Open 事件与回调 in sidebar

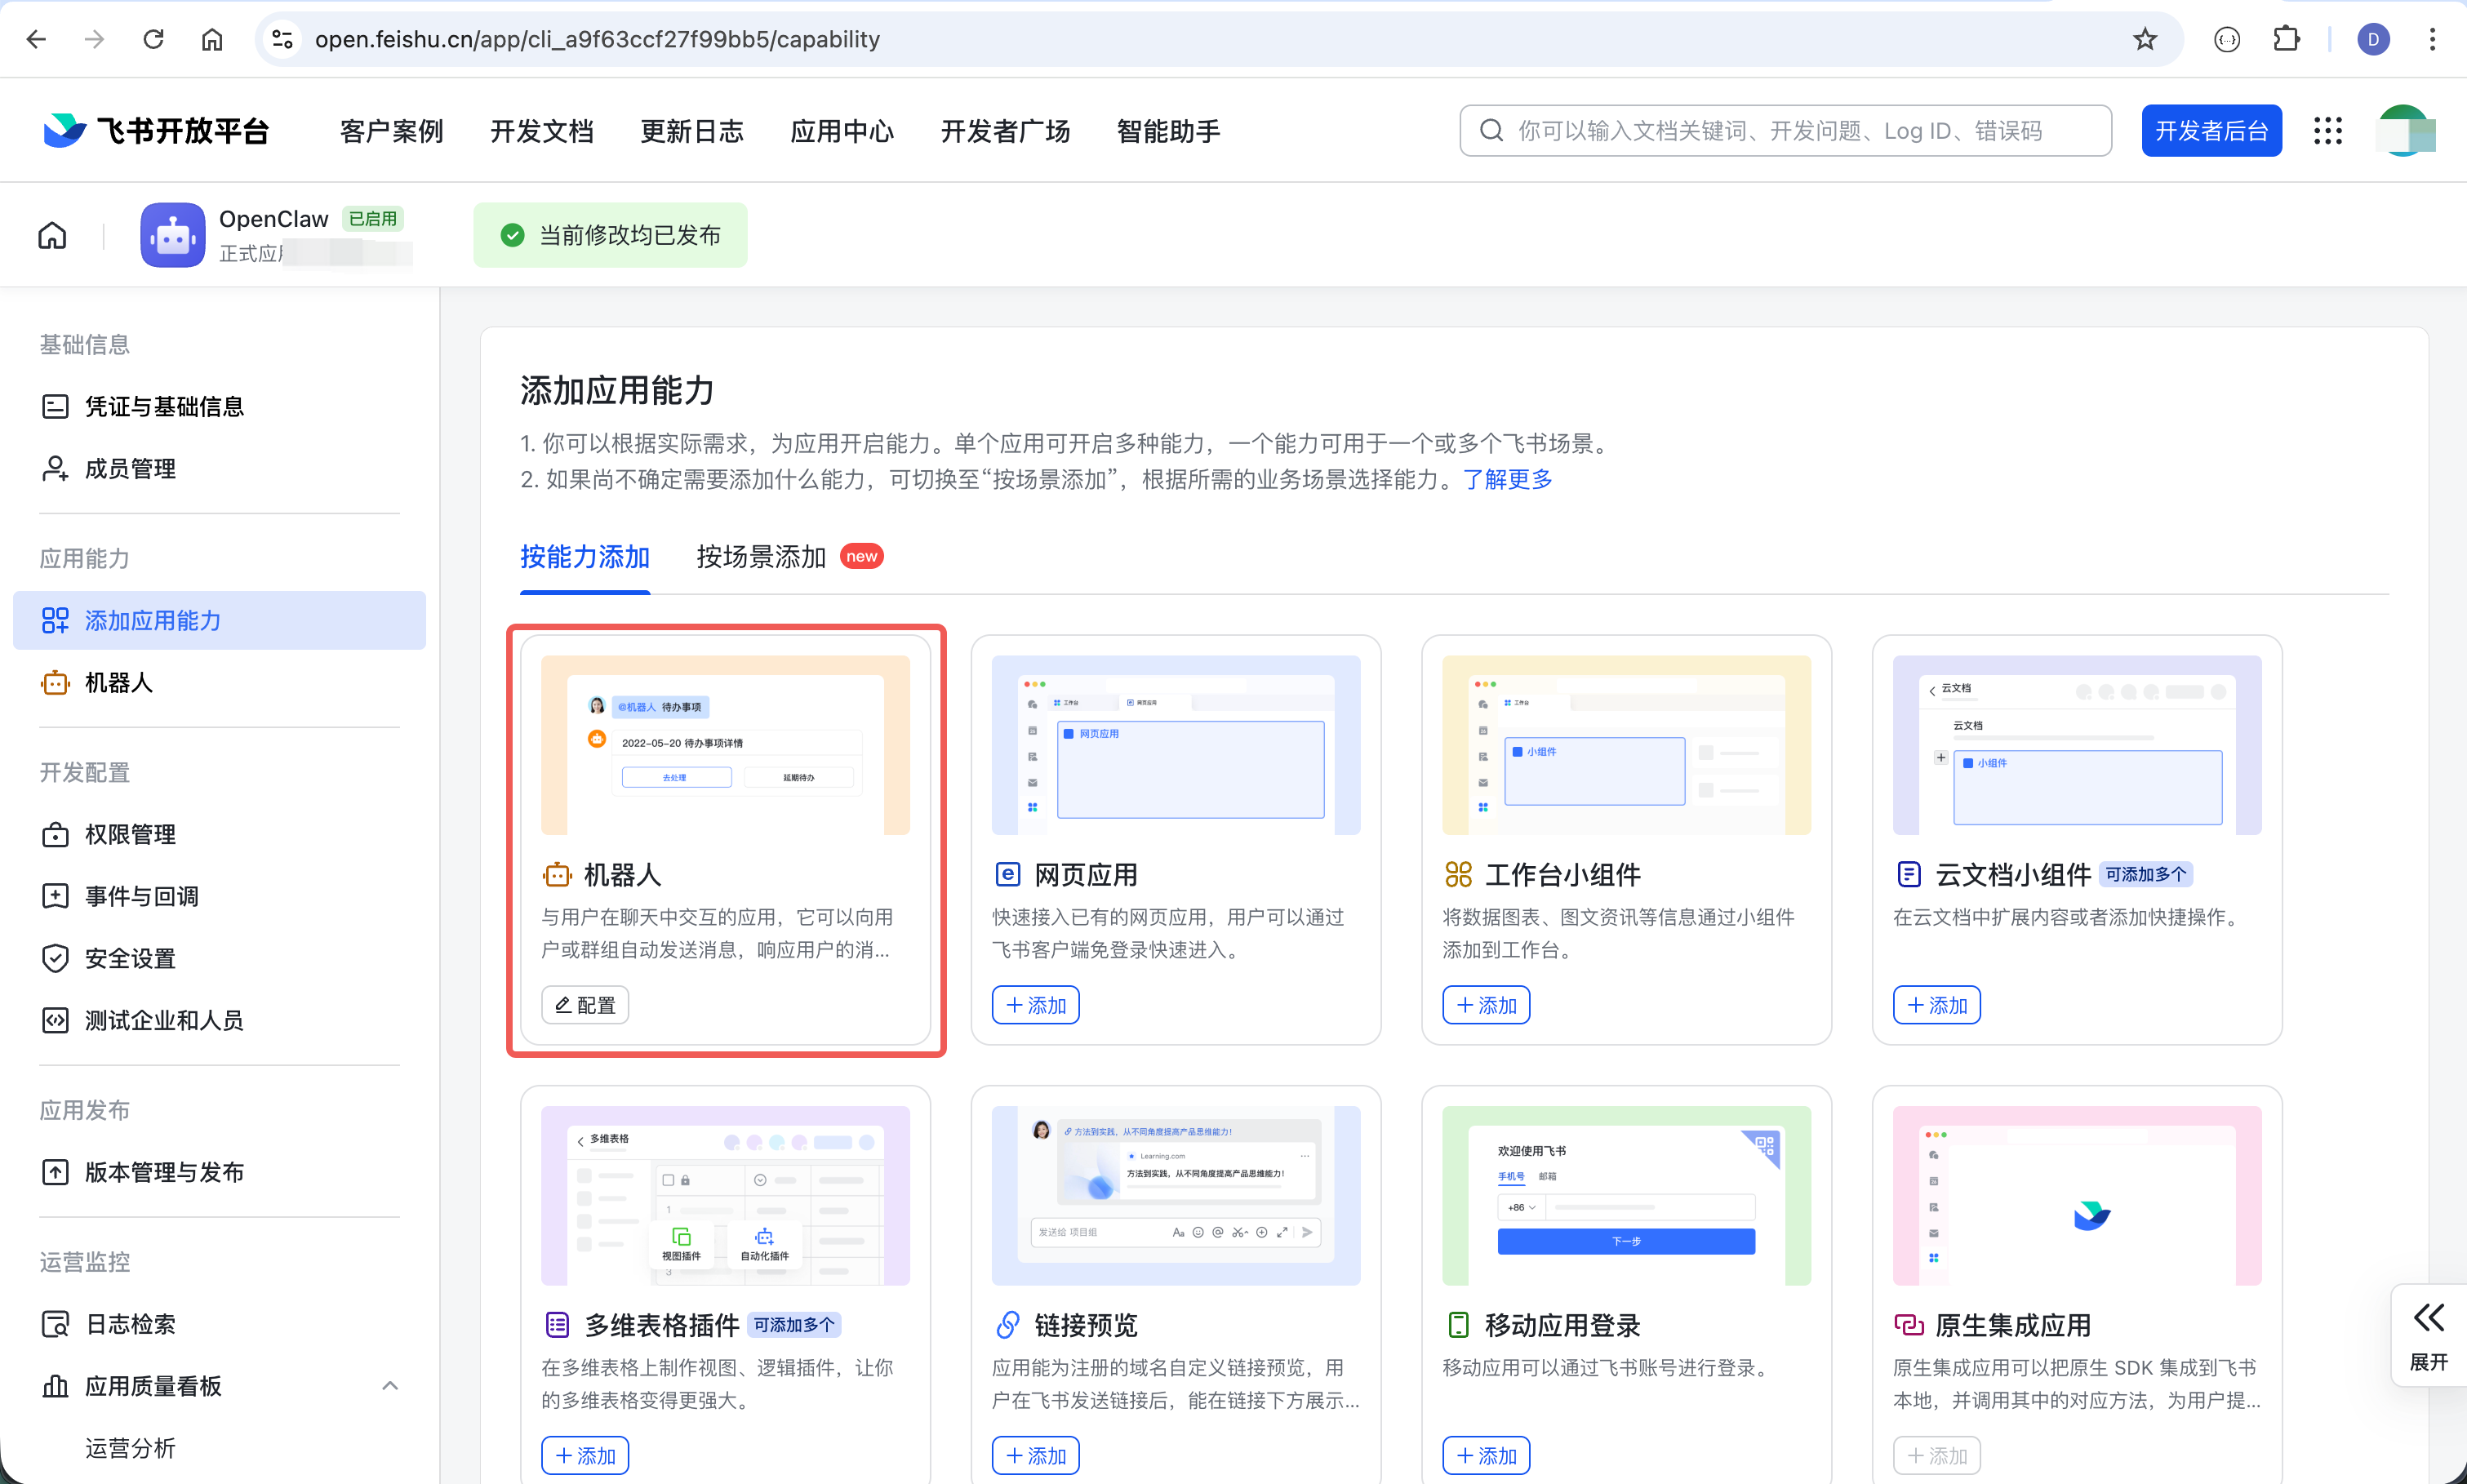[x=219, y=896]
